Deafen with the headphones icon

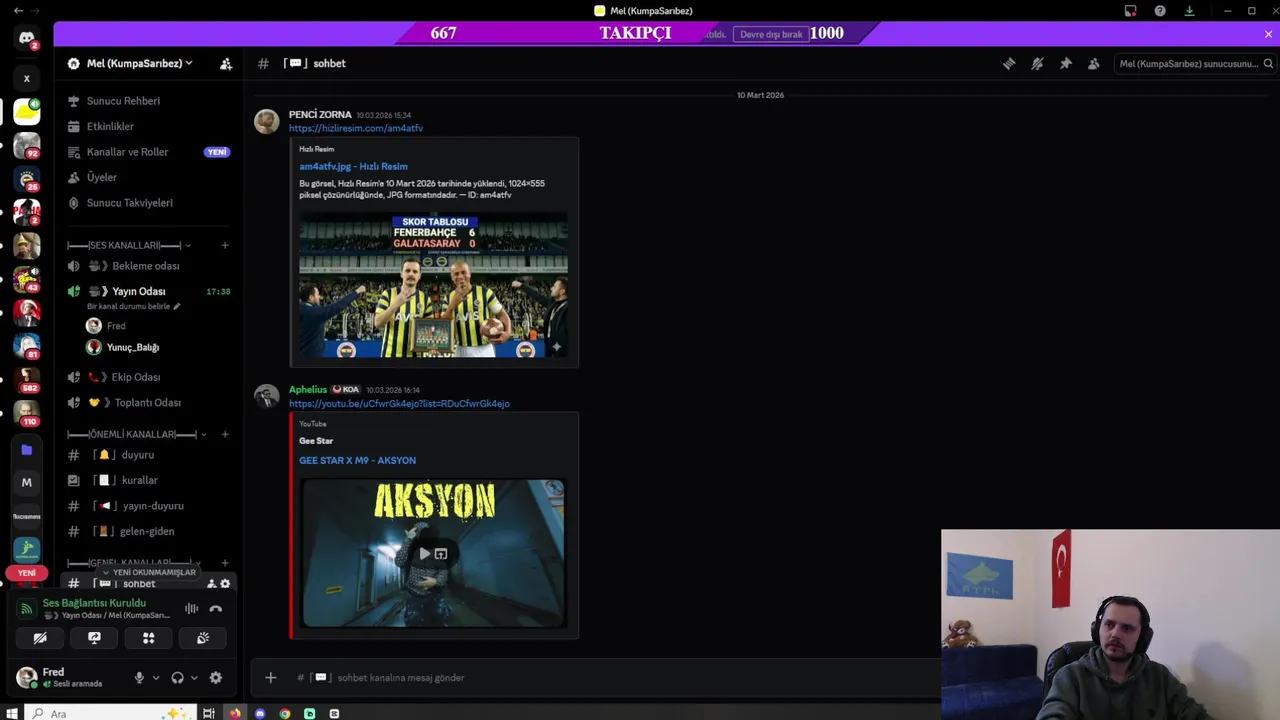[177, 677]
